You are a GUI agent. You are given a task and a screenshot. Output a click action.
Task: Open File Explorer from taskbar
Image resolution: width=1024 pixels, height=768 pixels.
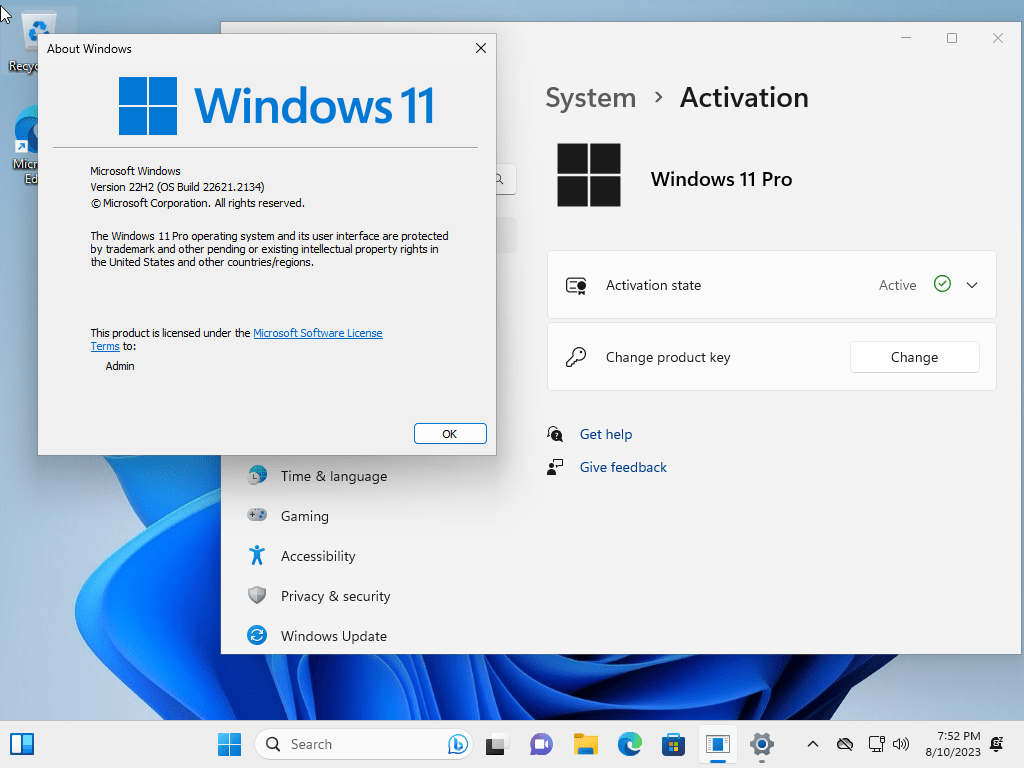pos(586,744)
